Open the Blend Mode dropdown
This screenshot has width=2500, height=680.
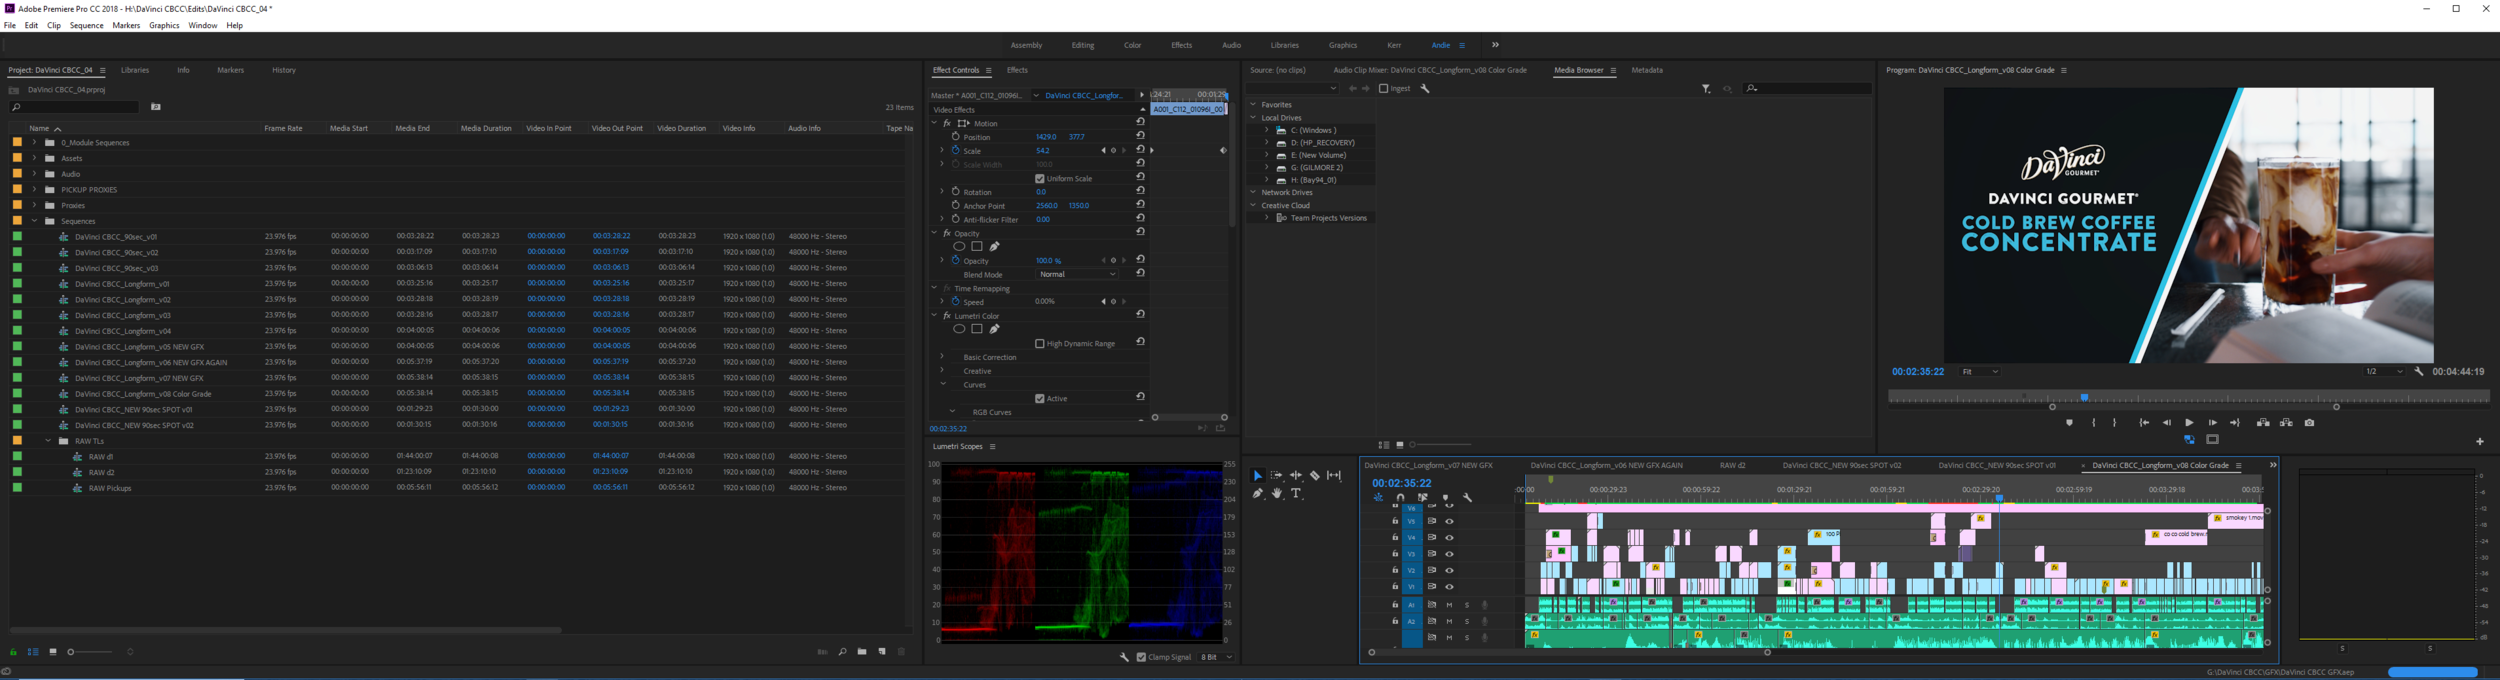[x=1077, y=274]
